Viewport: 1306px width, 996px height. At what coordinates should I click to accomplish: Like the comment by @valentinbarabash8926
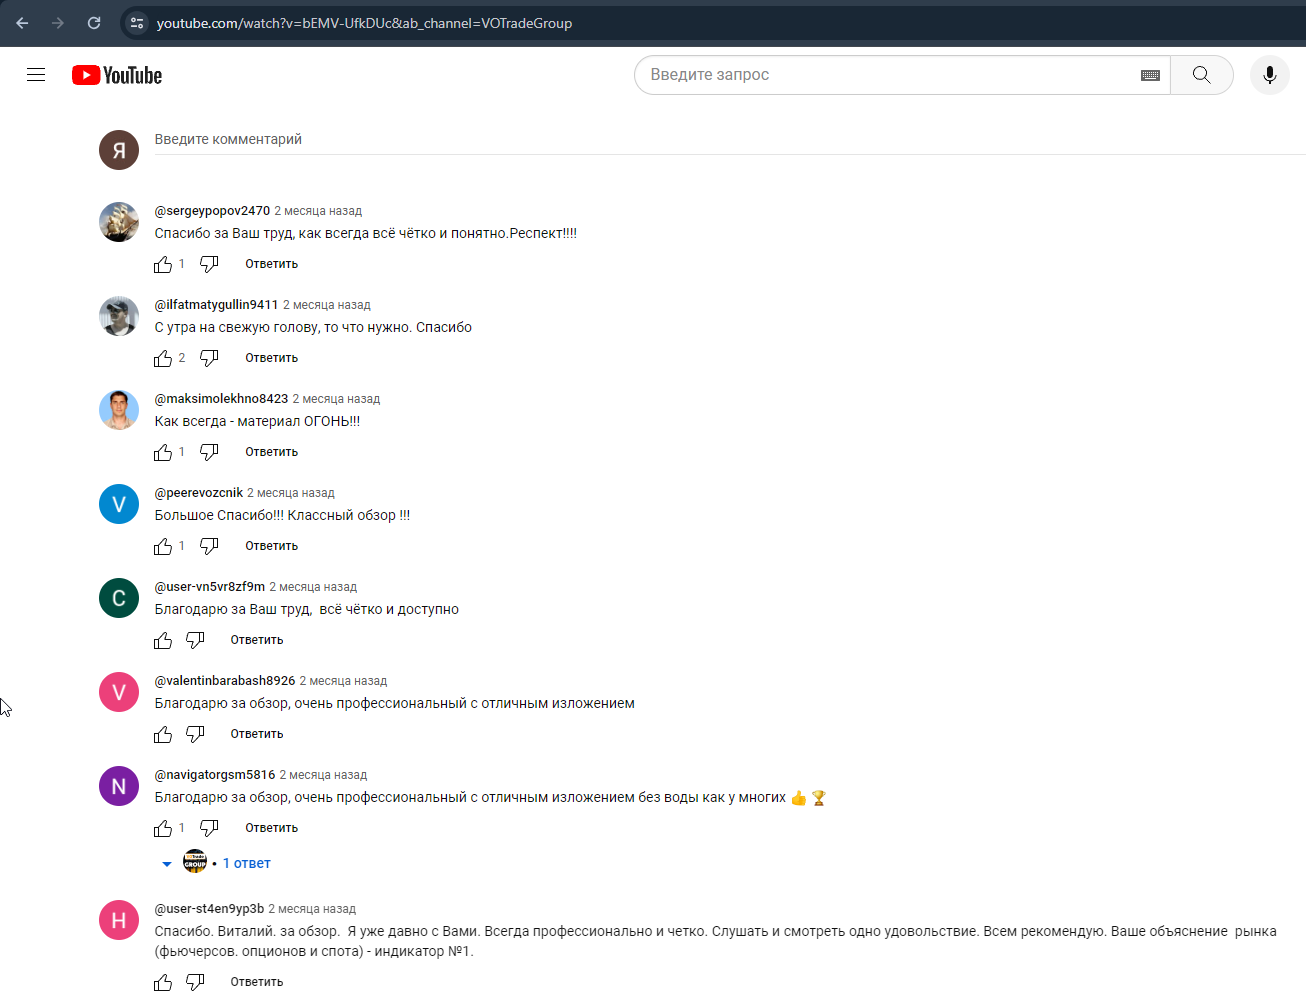(x=163, y=734)
